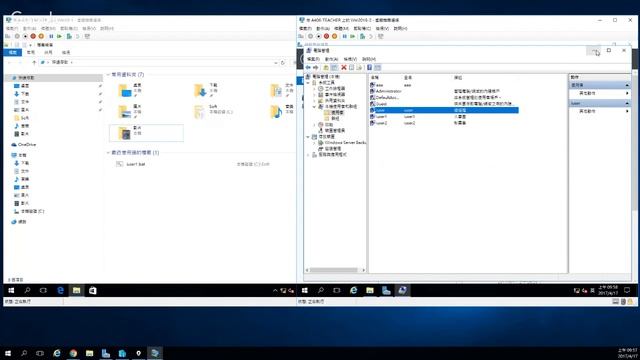
Task: Open Chrome on host taskbar
Action: (x=73, y=353)
